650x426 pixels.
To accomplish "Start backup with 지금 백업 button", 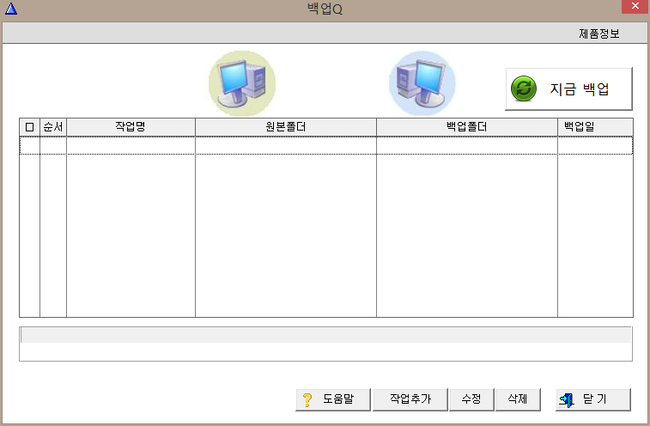I will [x=569, y=89].
